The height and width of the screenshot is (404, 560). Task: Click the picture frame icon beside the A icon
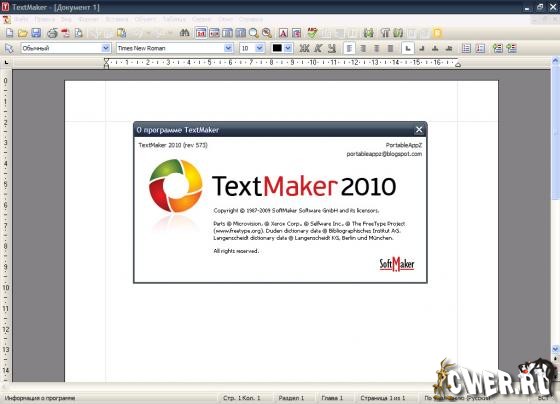[296, 33]
